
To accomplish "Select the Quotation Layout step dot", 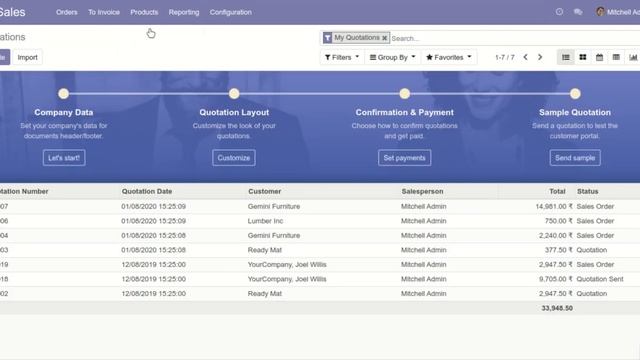I will pyautogui.click(x=234, y=94).
